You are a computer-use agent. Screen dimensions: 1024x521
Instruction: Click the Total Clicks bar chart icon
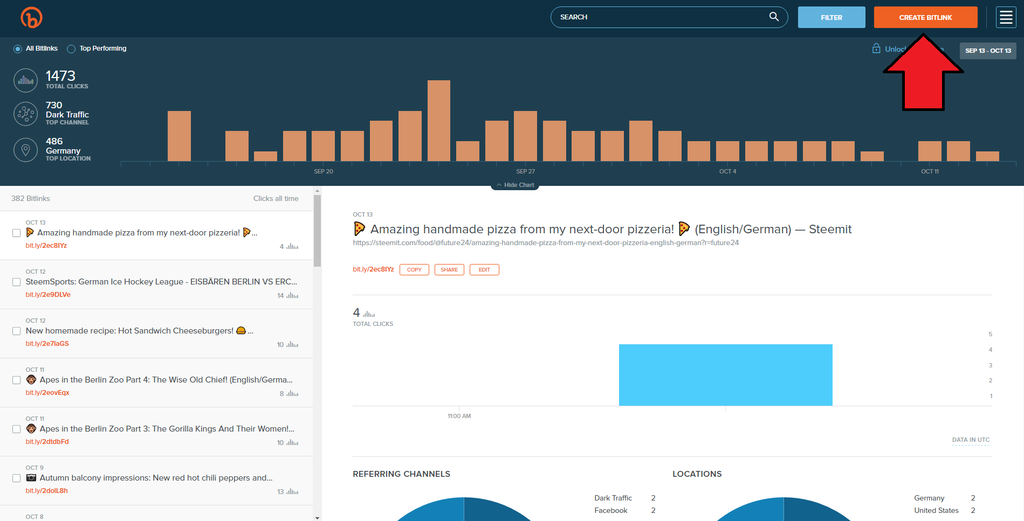tap(25, 80)
